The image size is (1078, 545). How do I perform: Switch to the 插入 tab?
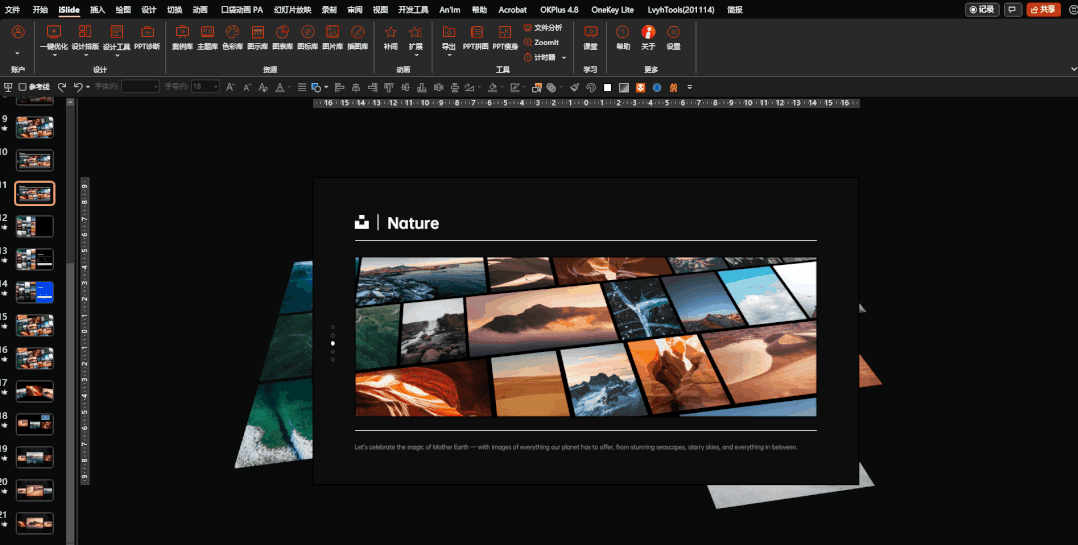pyautogui.click(x=98, y=10)
